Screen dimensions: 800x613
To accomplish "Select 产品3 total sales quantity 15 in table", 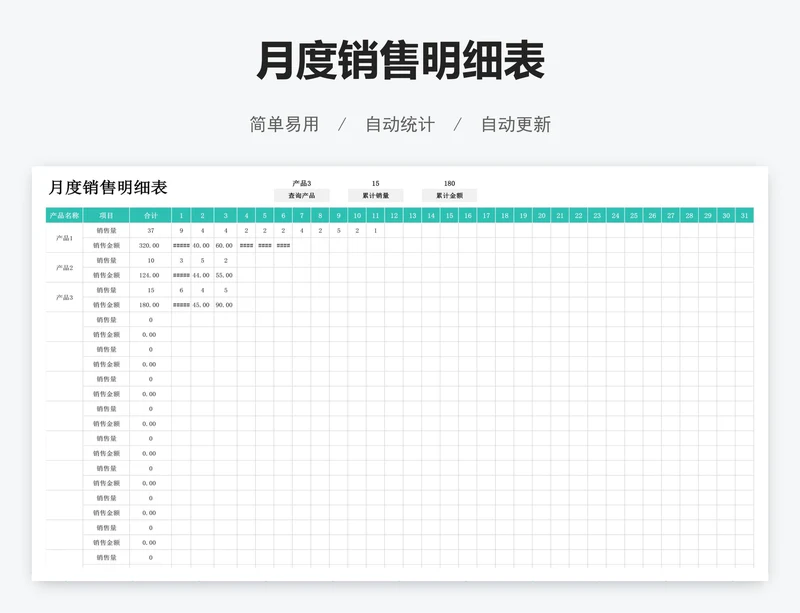I will pos(151,290).
